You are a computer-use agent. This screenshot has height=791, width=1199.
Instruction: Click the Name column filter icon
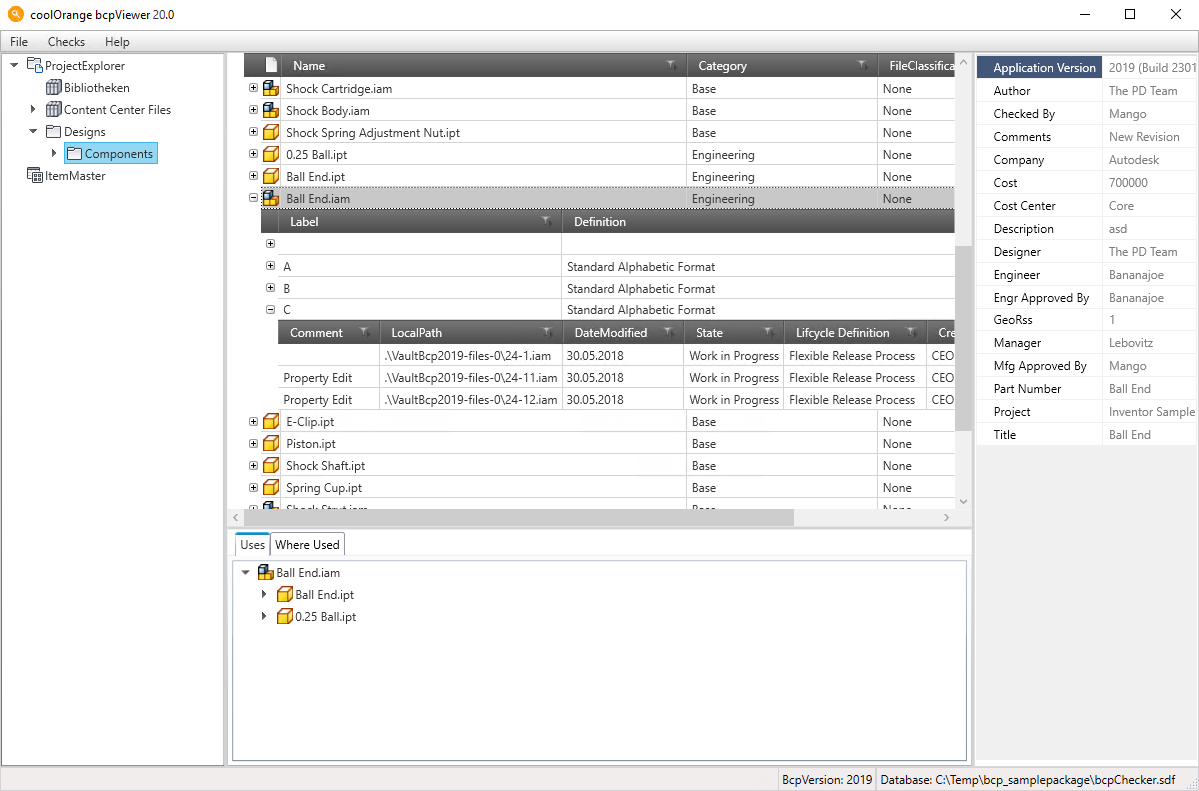click(x=671, y=66)
